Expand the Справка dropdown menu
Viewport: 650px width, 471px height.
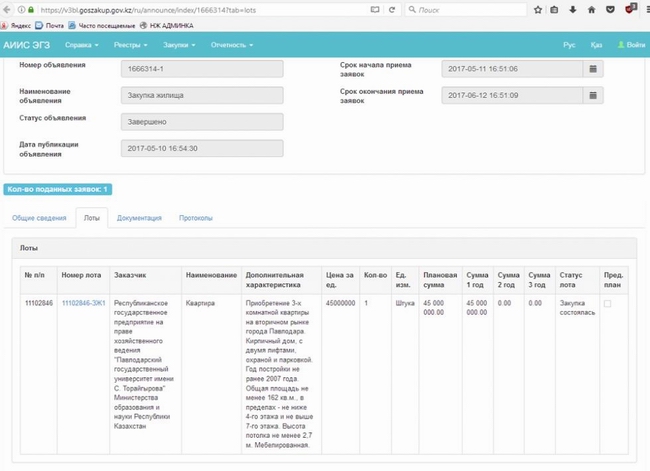tap(82, 45)
